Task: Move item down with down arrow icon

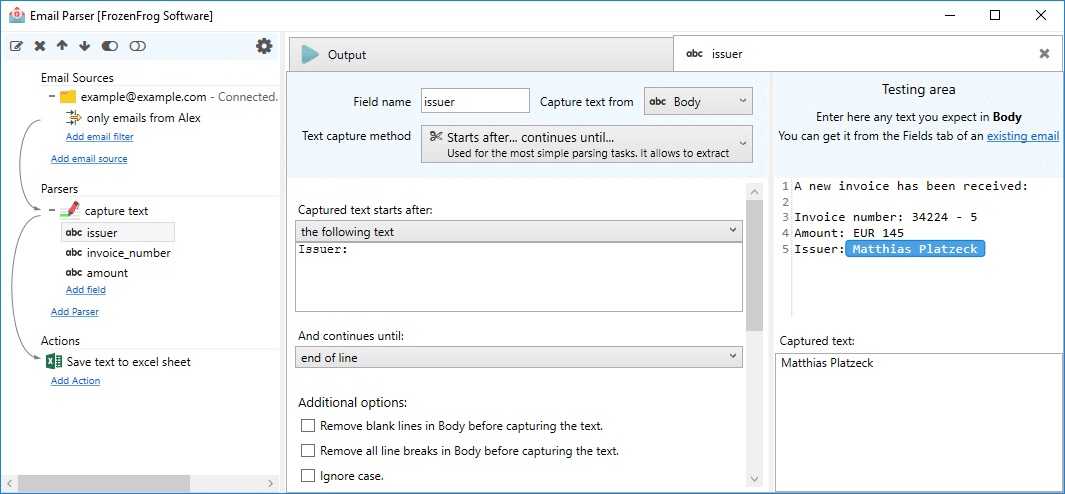Action: pos(84,46)
